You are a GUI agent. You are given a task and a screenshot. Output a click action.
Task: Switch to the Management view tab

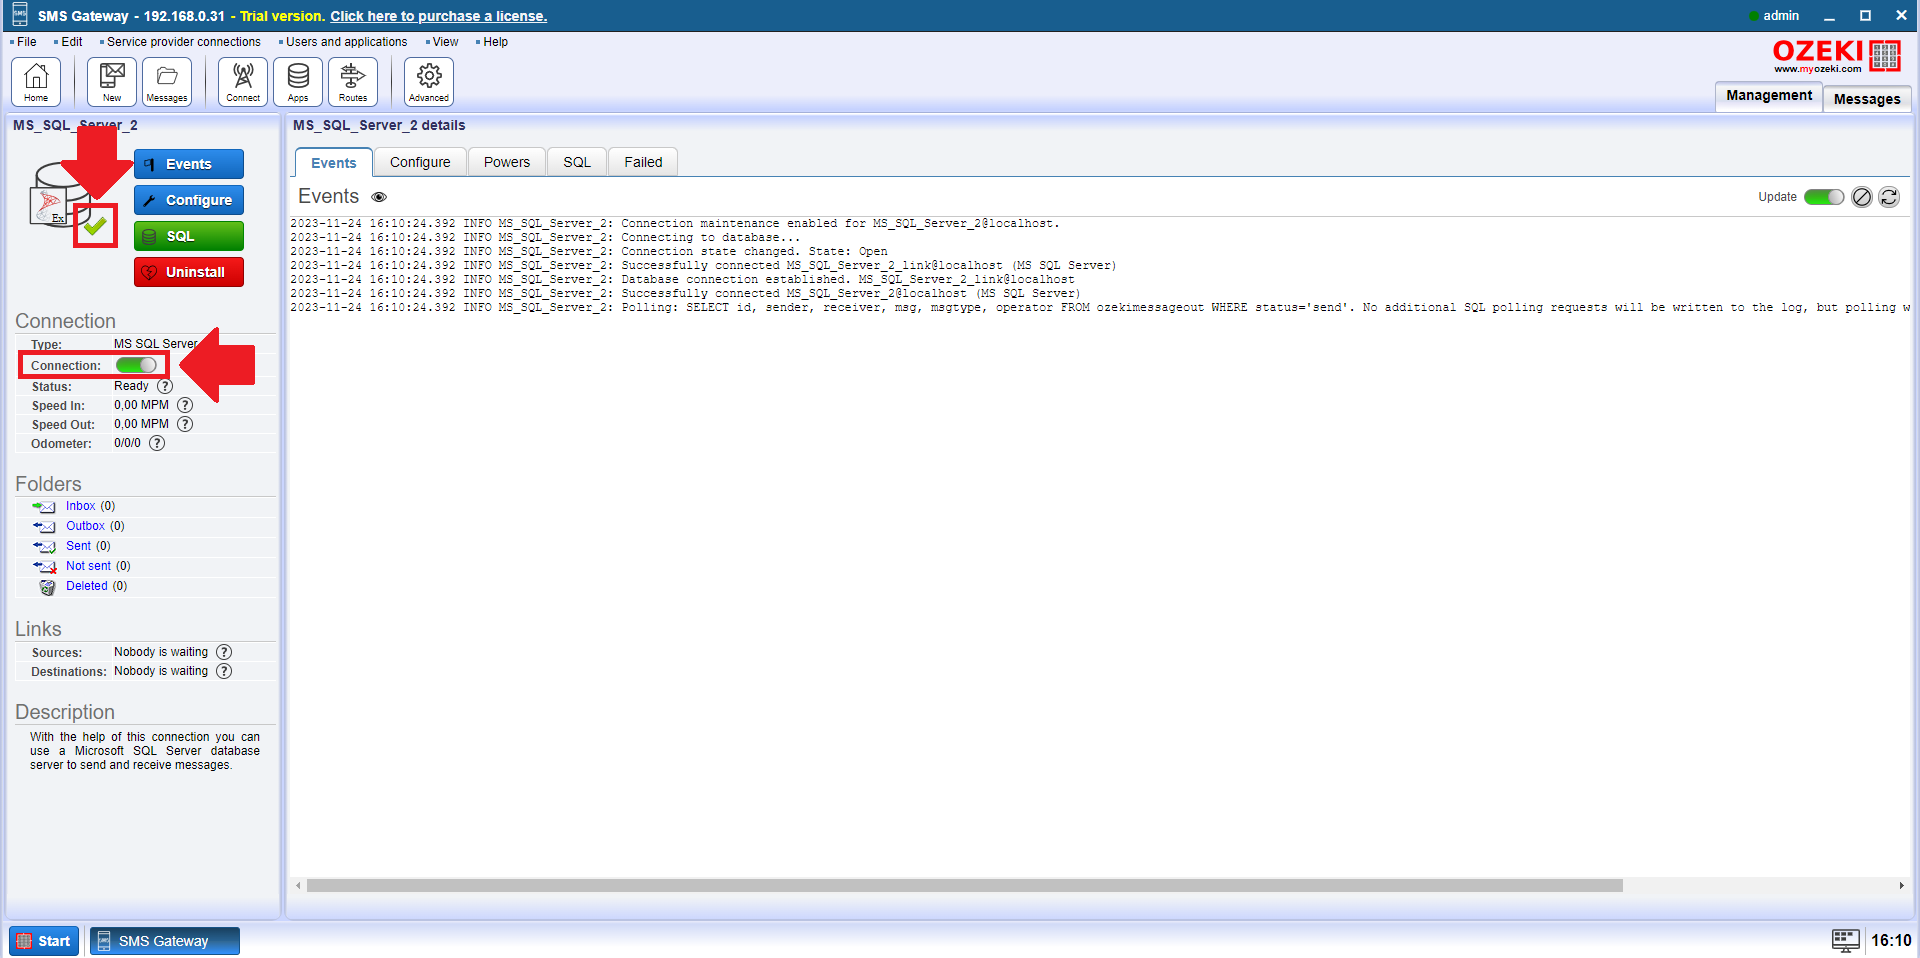1768,96
